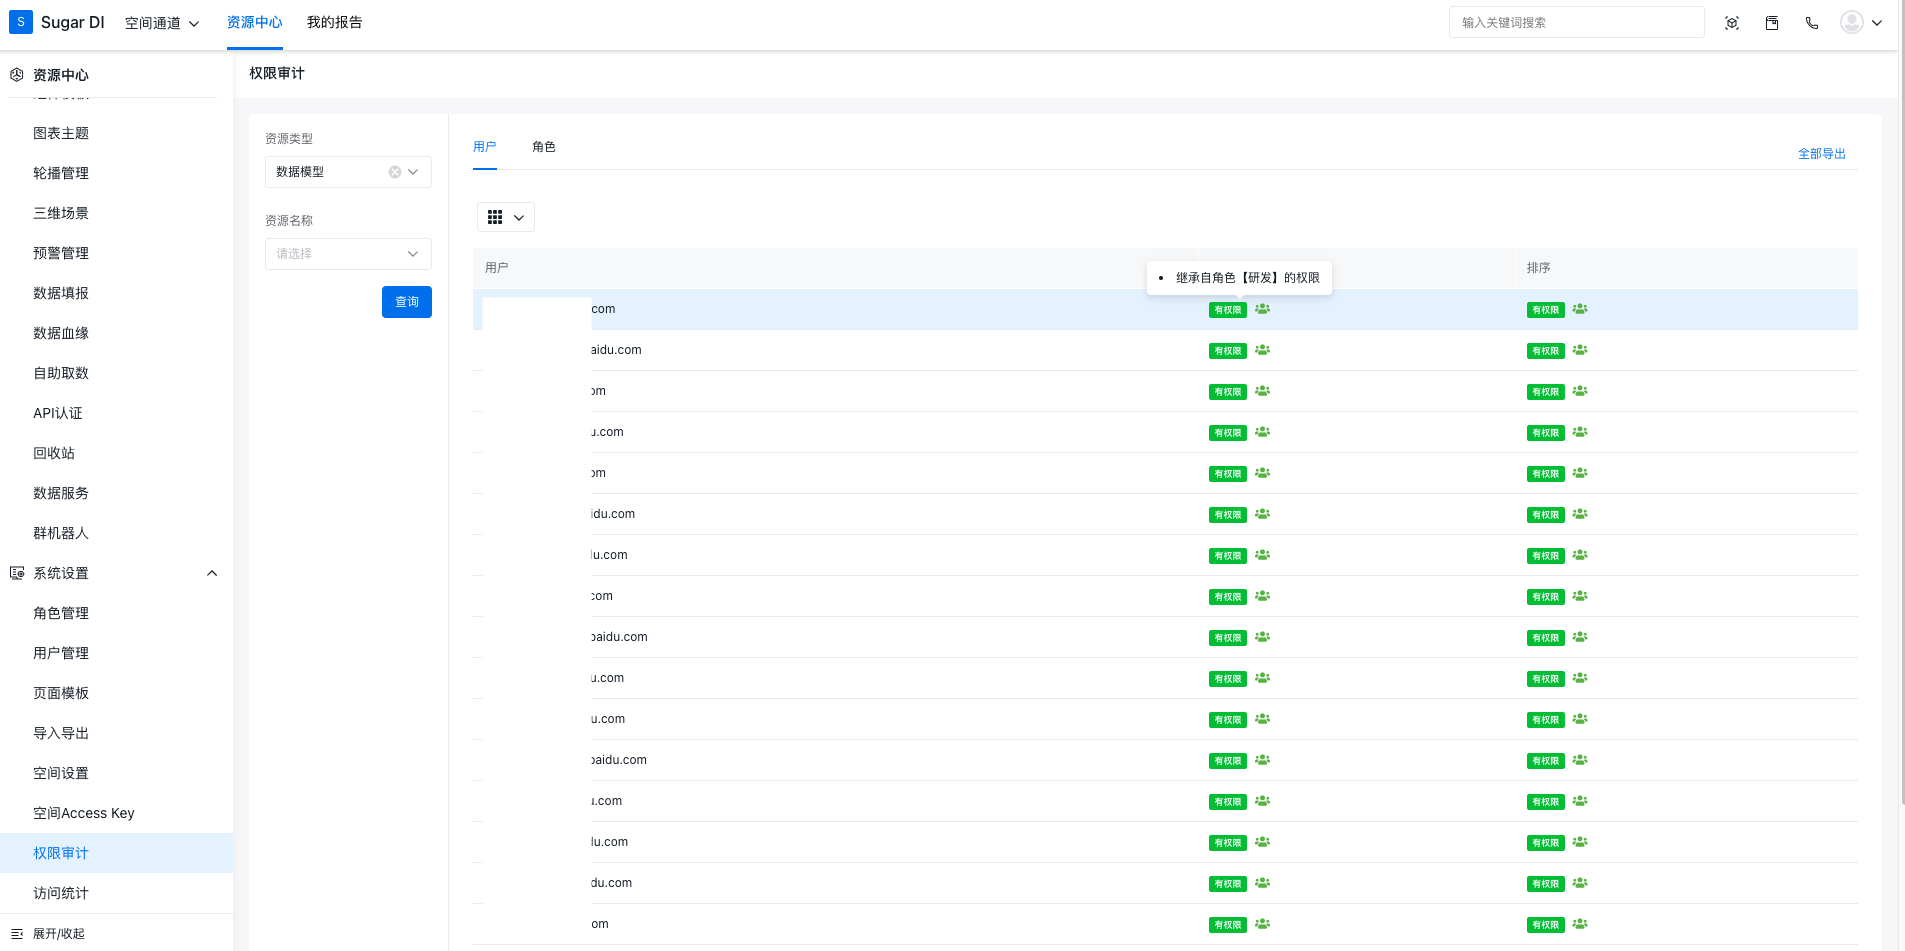This screenshot has height=951, width=1905.
Task: Open the 资源类型 数据模型 dropdown
Action: coord(348,172)
